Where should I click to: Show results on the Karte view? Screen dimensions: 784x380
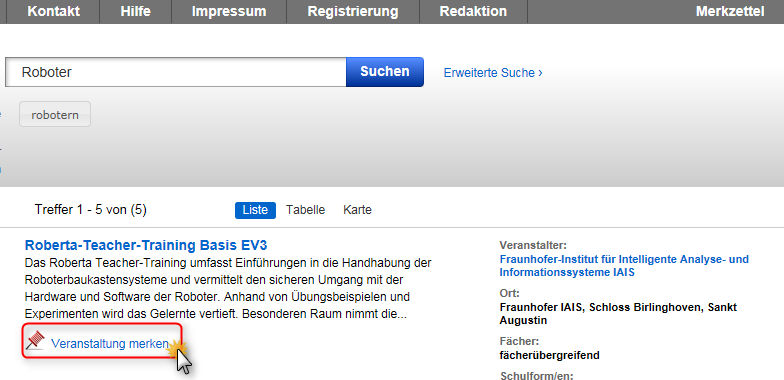pos(358,210)
